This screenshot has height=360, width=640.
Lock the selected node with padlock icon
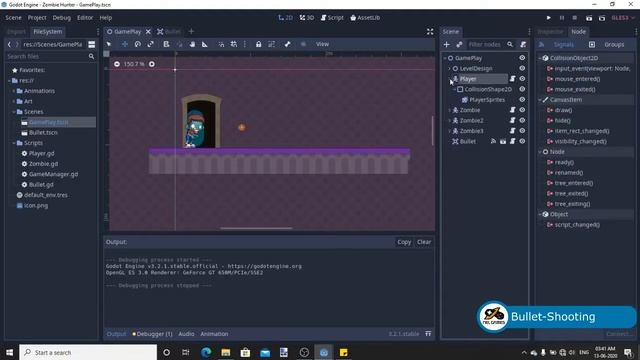pos(258,44)
